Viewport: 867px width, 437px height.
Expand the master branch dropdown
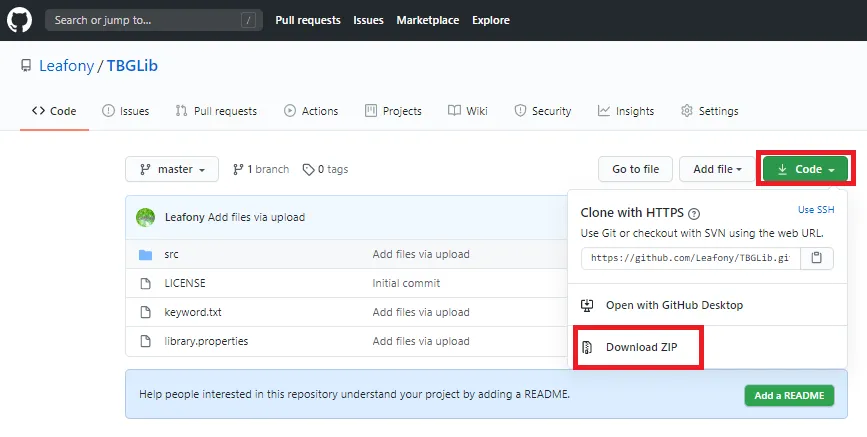[x=172, y=170]
